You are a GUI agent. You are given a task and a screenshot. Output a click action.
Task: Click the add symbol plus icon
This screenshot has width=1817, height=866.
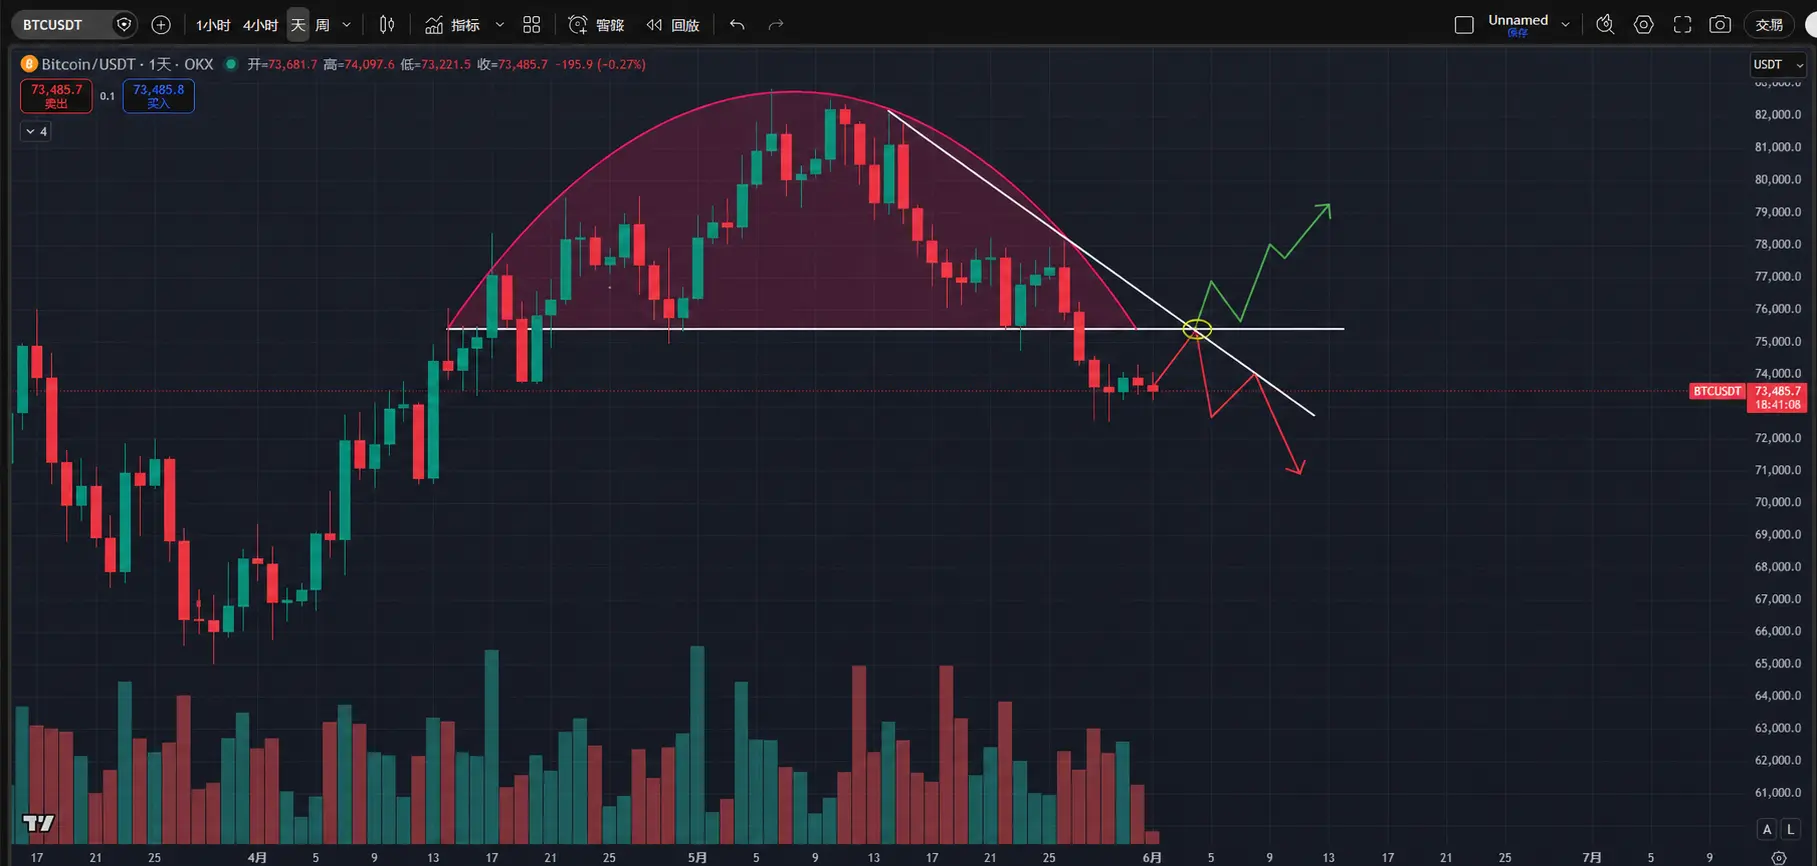point(161,25)
